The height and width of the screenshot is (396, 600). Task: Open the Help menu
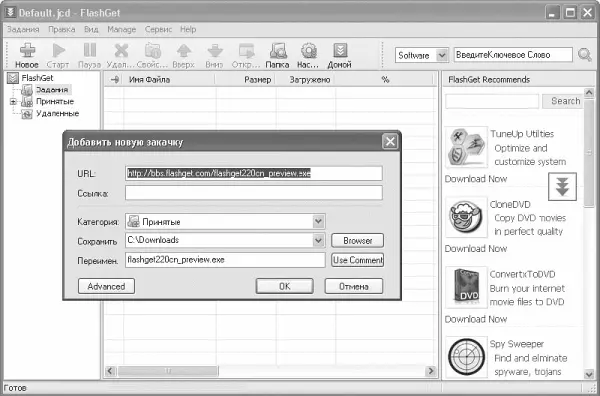click(188, 29)
